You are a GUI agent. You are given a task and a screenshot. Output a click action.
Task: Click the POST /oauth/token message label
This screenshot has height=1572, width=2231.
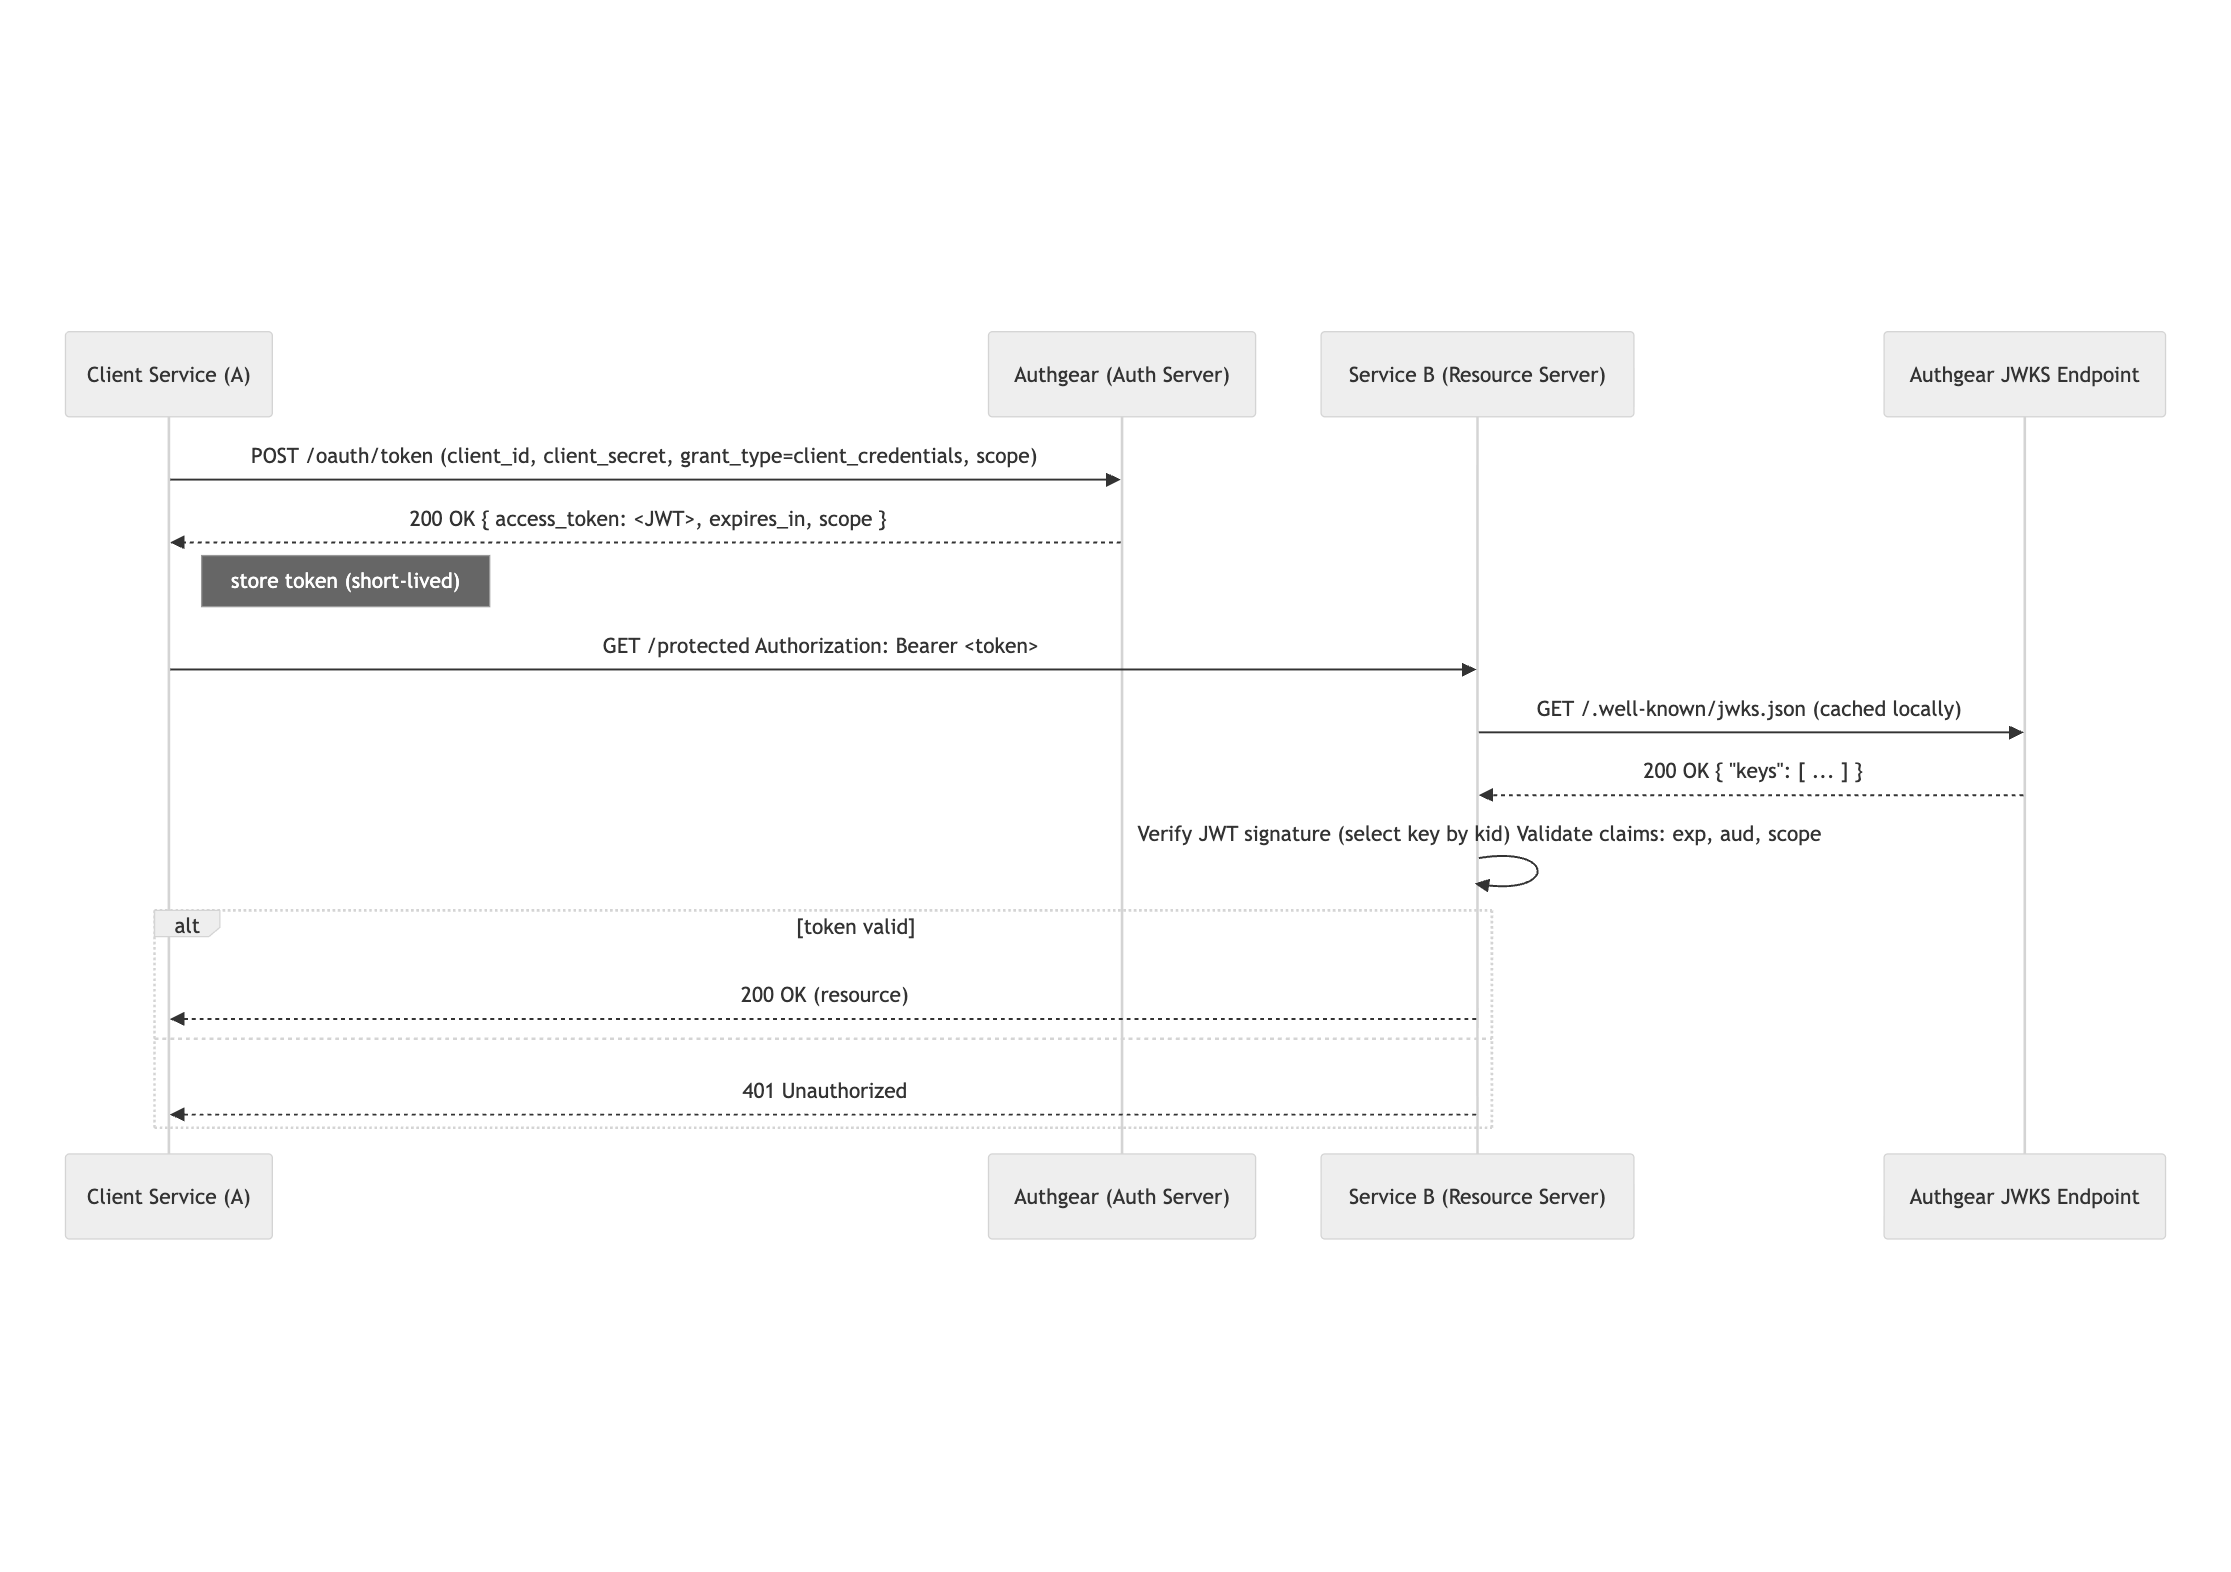(x=643, y=456)
